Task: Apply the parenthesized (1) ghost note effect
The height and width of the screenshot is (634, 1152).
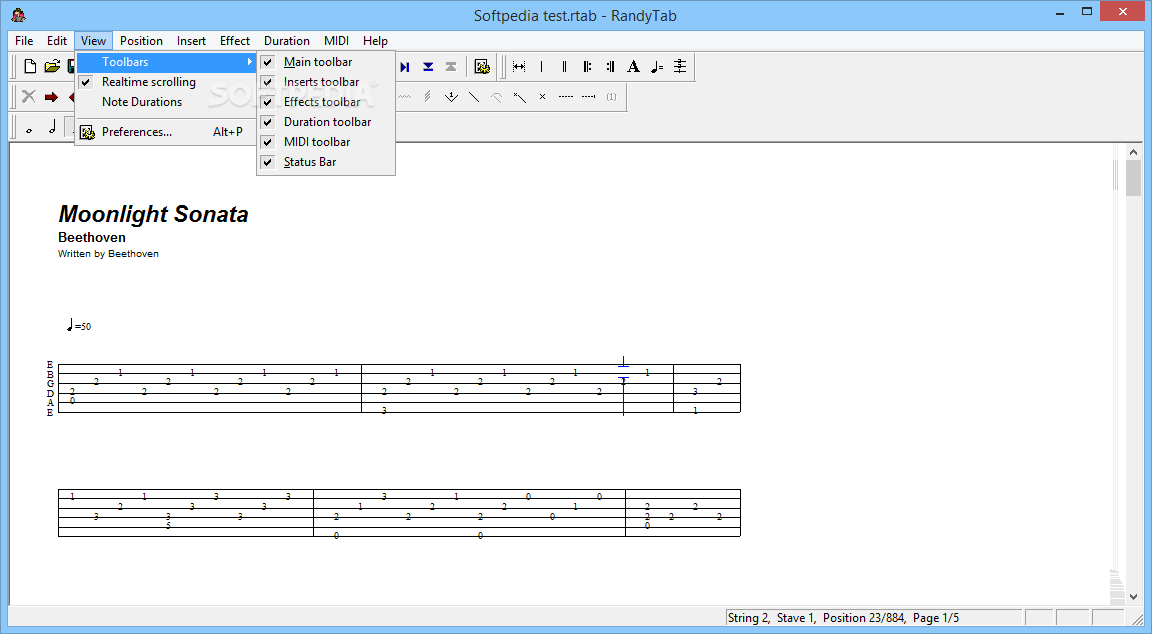Action: pos(611,96)
